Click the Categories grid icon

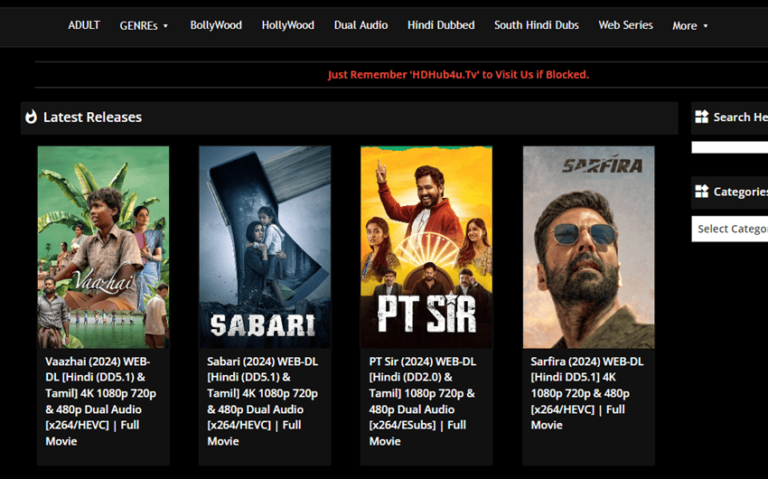701,191
